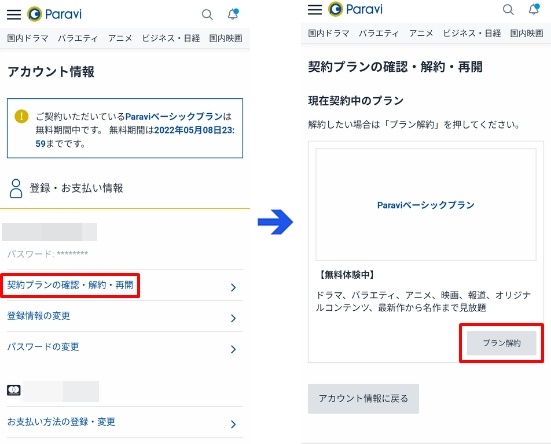Open the hamburger menu in the right screen
Image resolution: width=551 pixels, height=444 pixels.
coord(315,9)
